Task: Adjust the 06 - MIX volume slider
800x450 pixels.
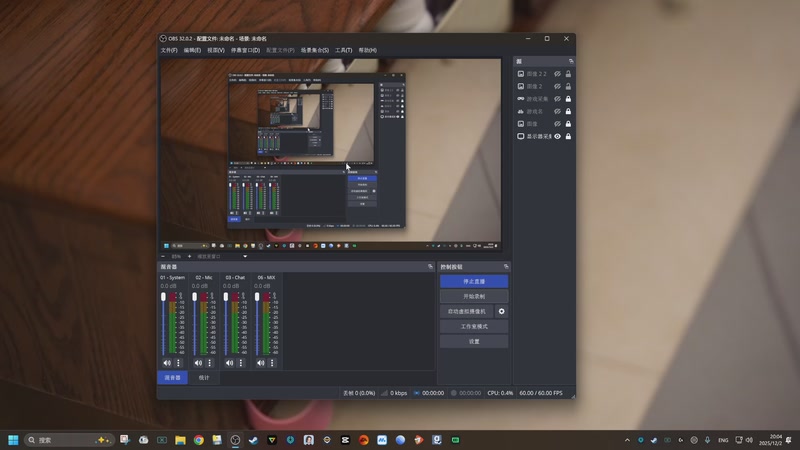Action: [257, 324]
